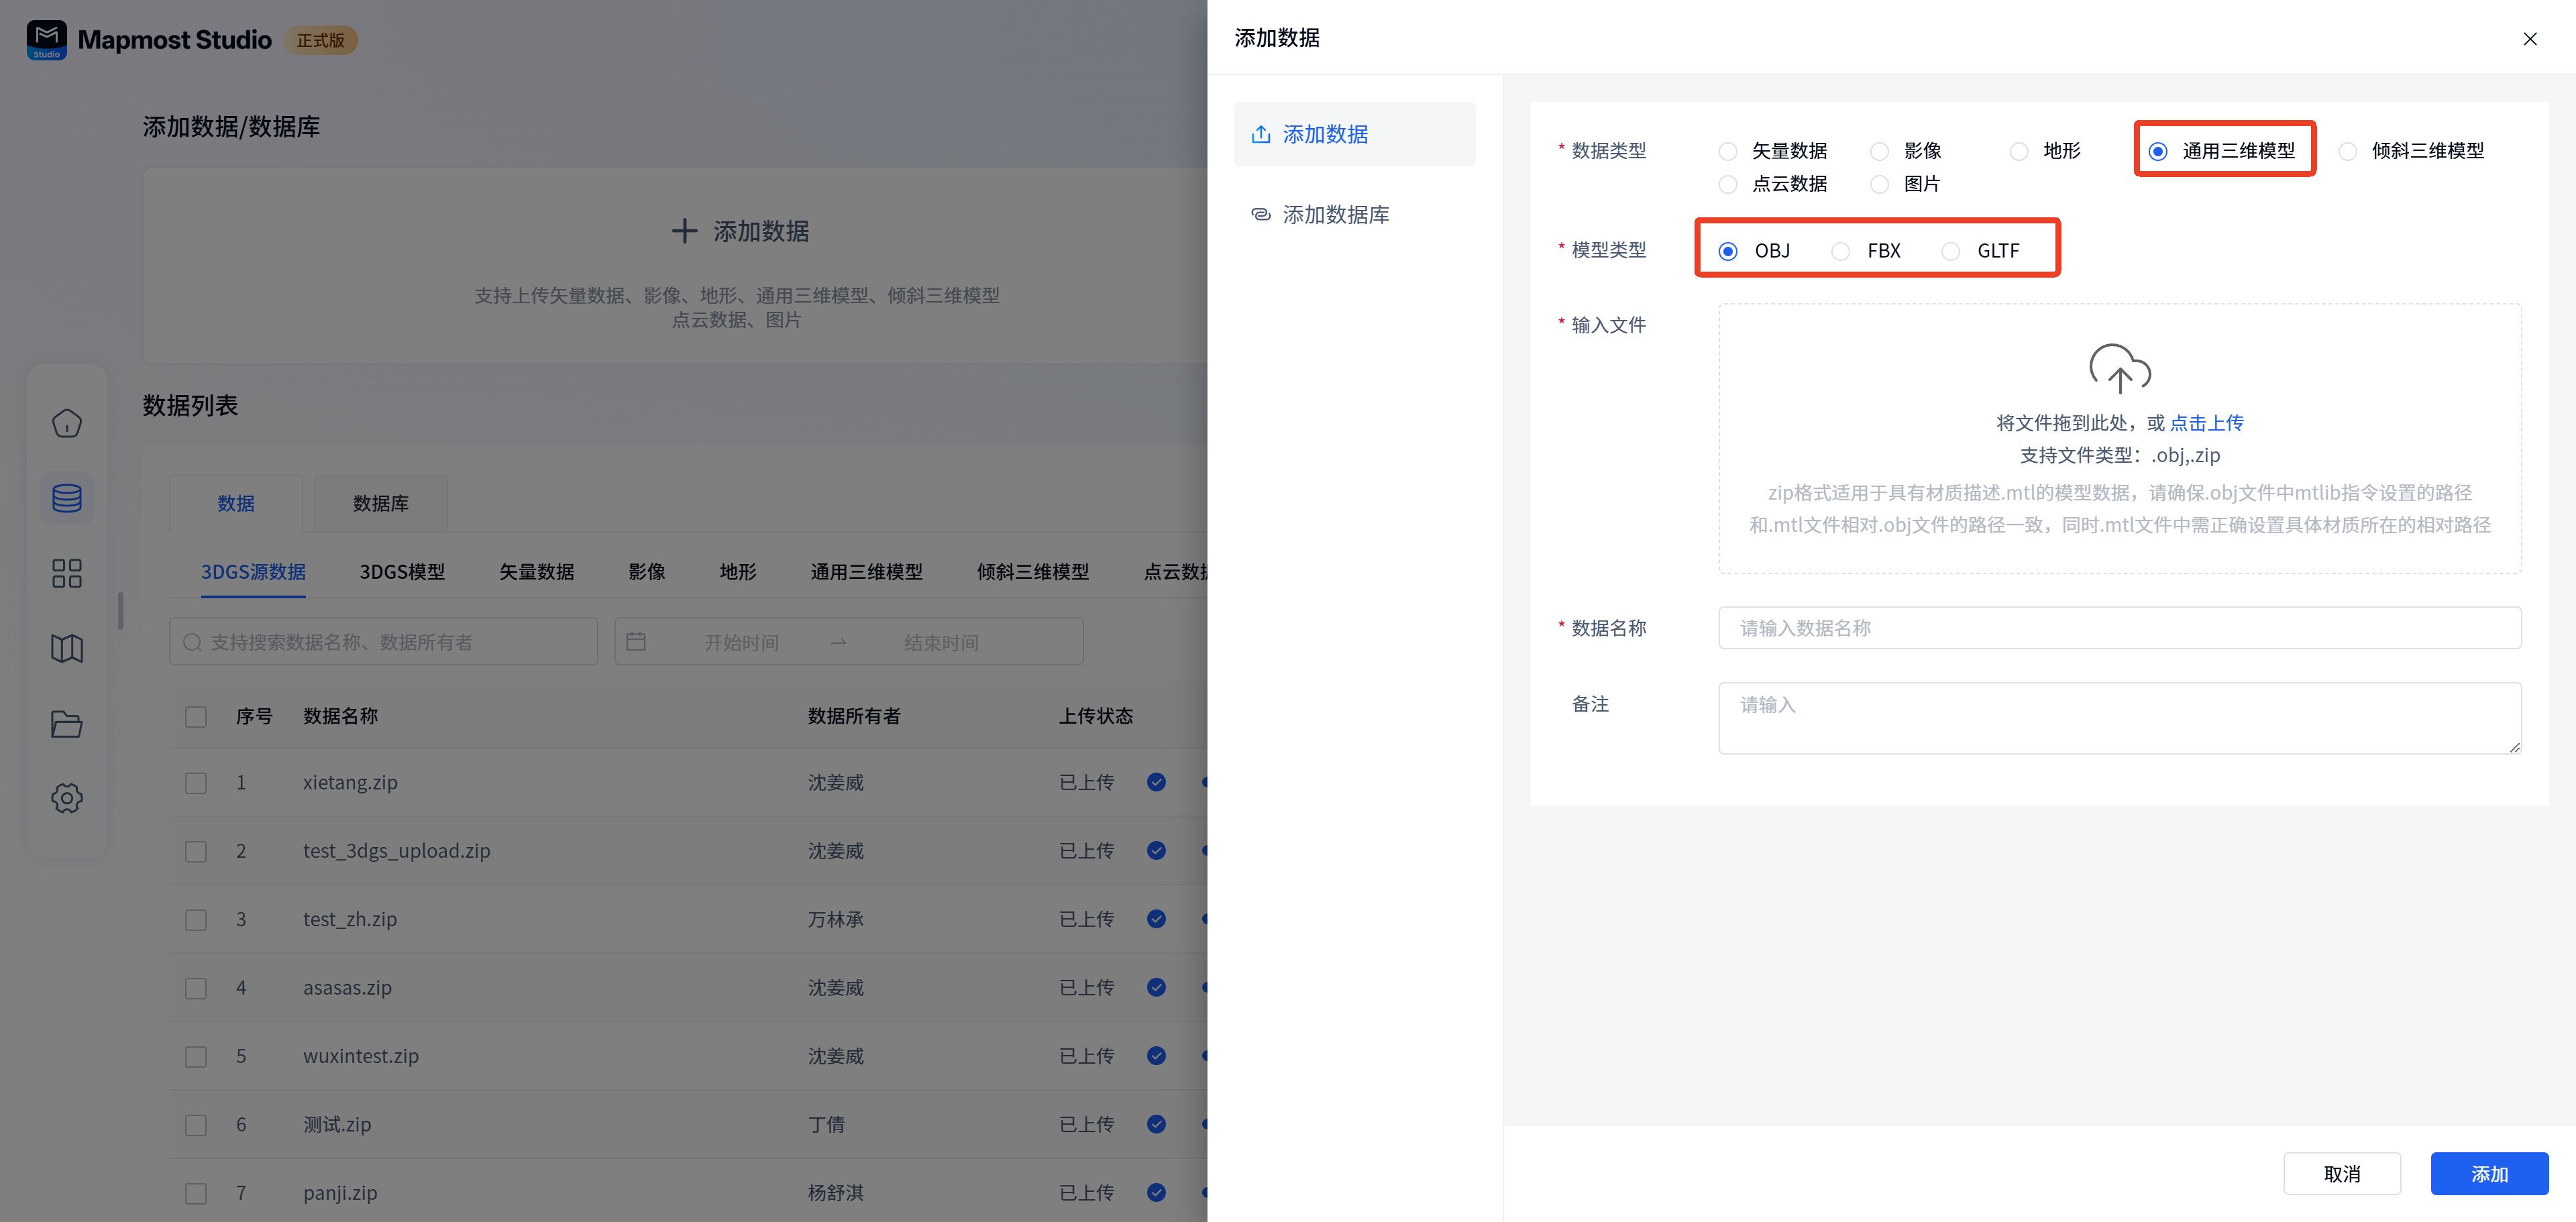Open settings gear in left sidebar
The image size is (2576, 1222).
coord(66,798)
